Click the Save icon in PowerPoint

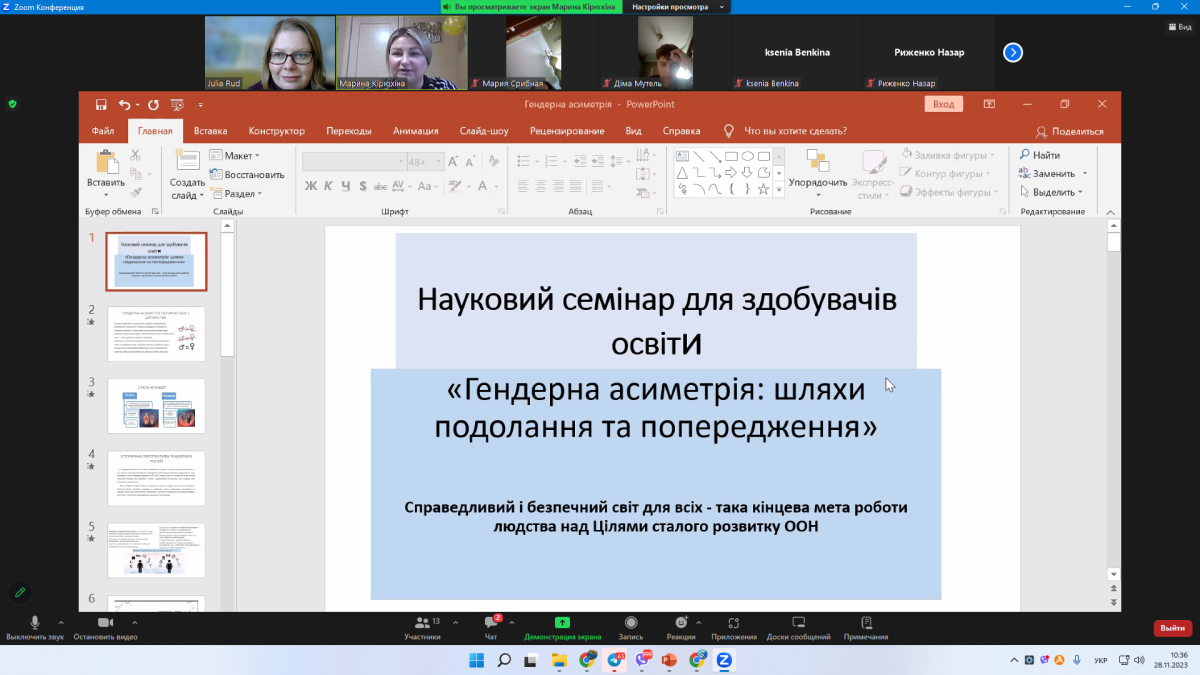pyautogui.click(x=101, y=104)
